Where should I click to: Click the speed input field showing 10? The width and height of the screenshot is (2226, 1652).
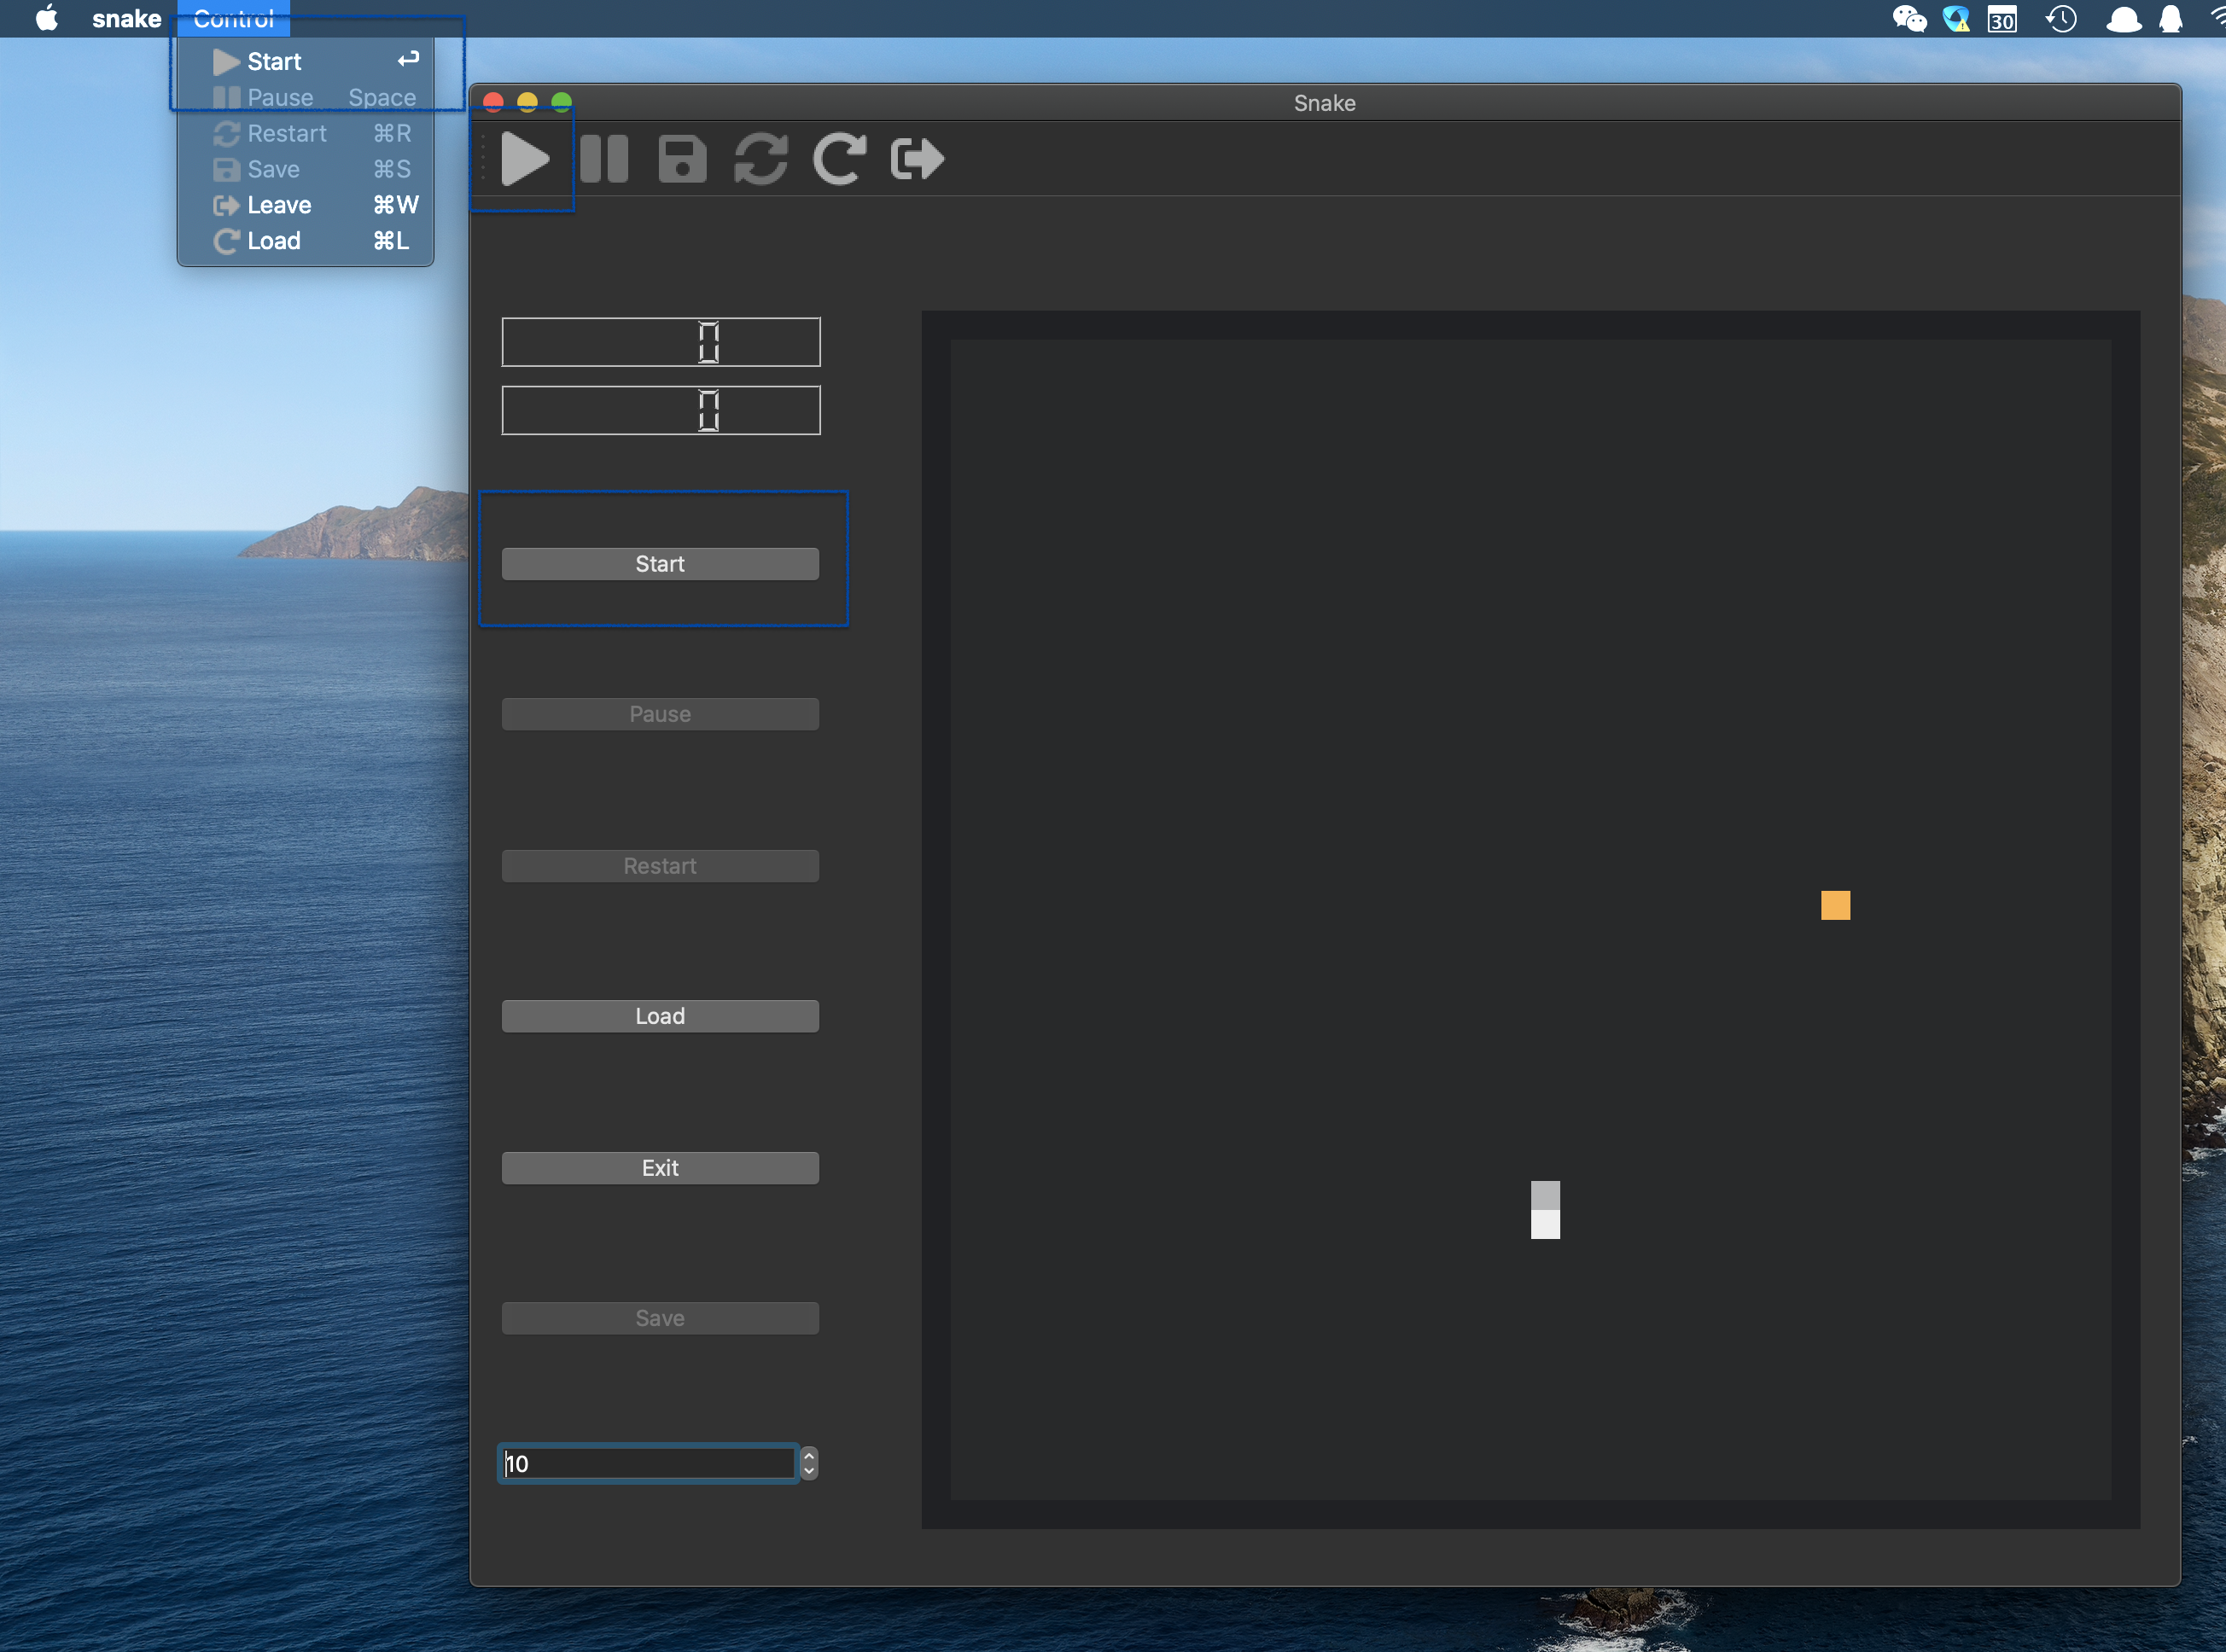pos(648,1464)
